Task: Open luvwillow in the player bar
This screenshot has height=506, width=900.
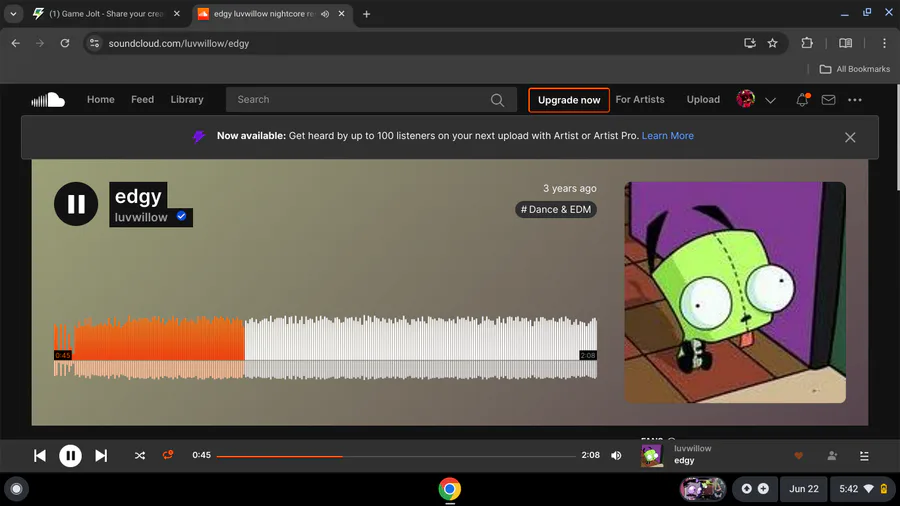Action: pos(692,449)
